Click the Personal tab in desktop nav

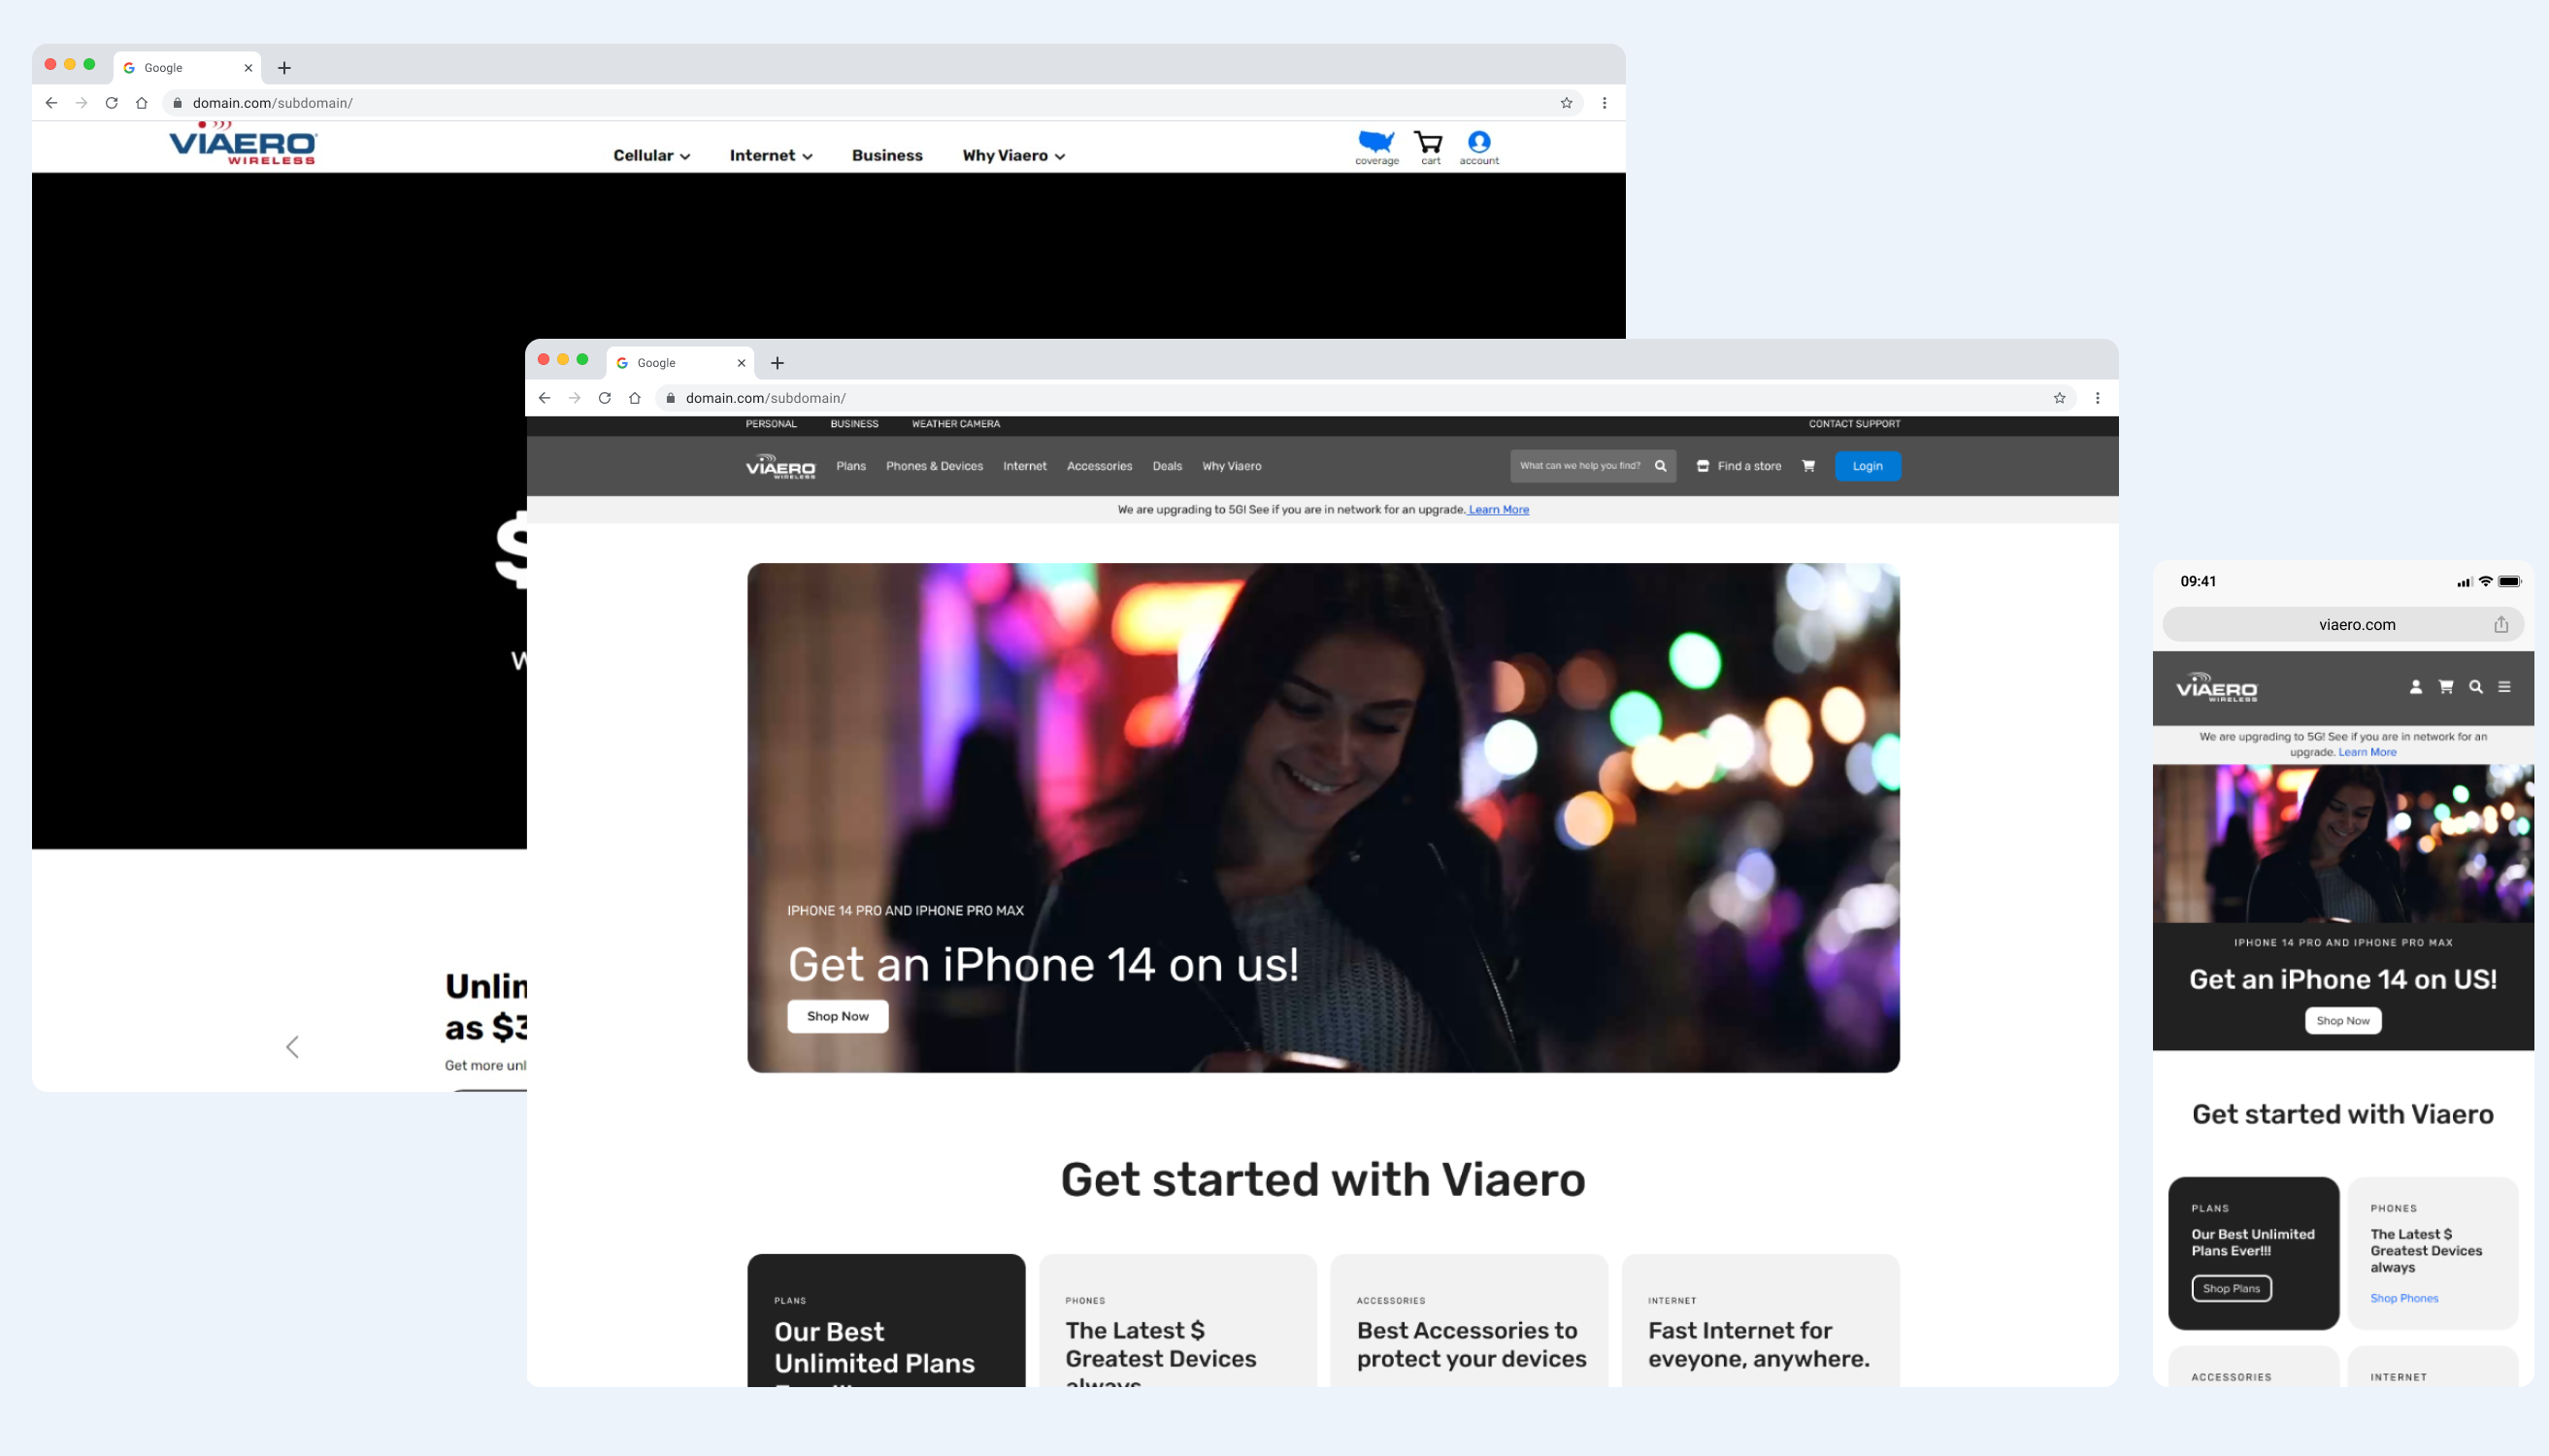point(771,423)
